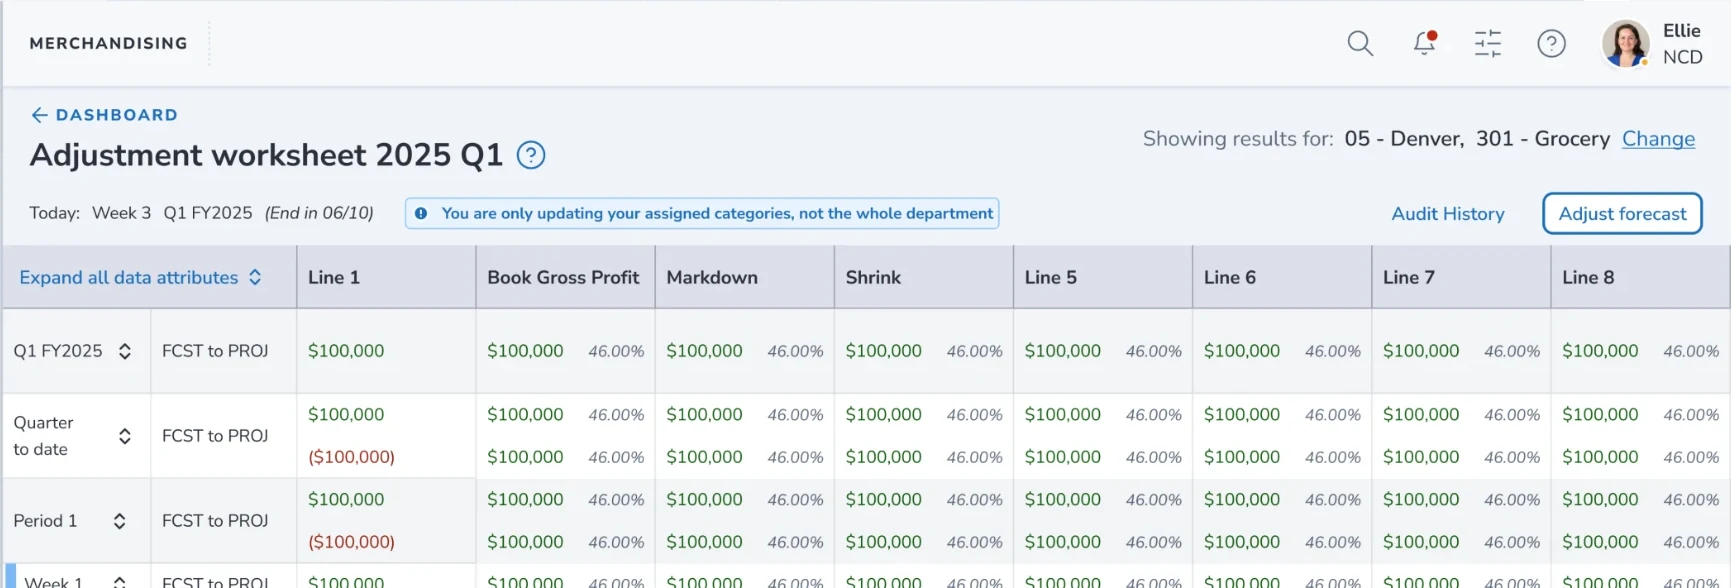The width and height of the screenshot is (1731, 588).
Task: Click Markdown $100,000 in Q1 FY2025 row
Action: (x=704, y=351)
